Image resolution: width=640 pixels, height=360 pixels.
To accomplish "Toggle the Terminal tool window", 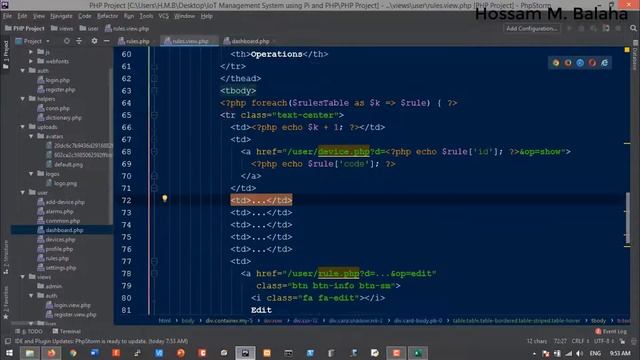I will coord(67,331).
